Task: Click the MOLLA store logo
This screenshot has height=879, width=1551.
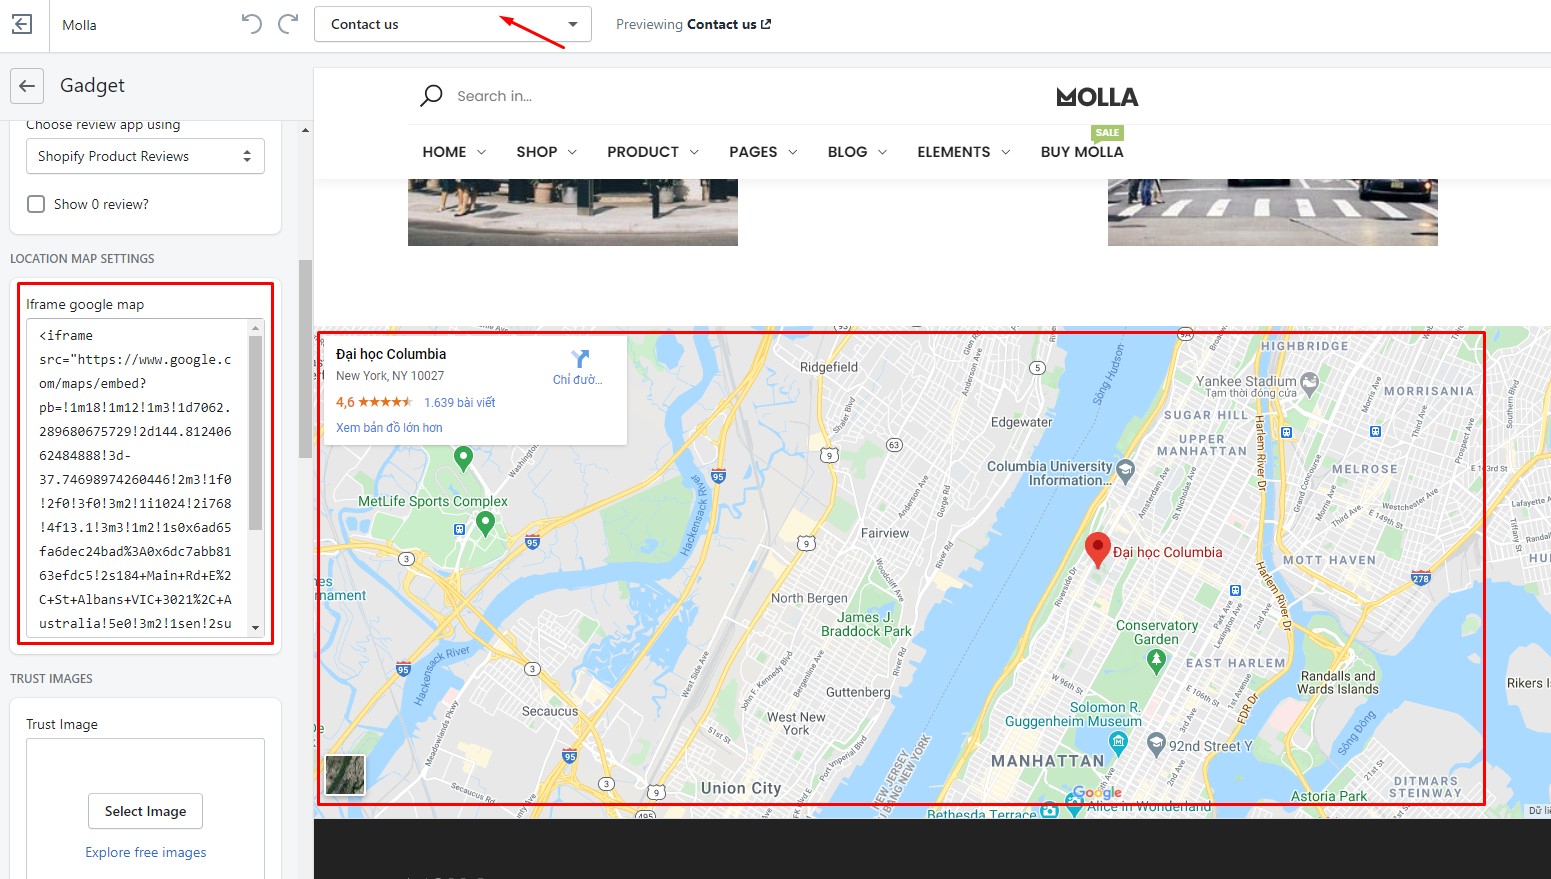Action: click(1097, 97)
